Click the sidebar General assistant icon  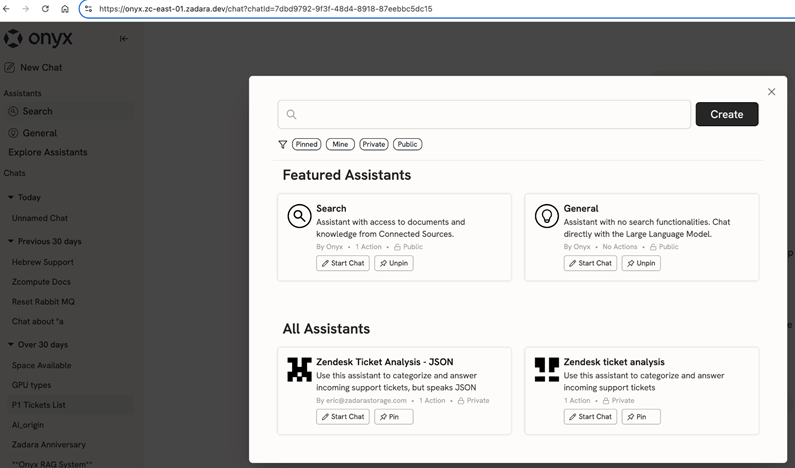point(13,133)
